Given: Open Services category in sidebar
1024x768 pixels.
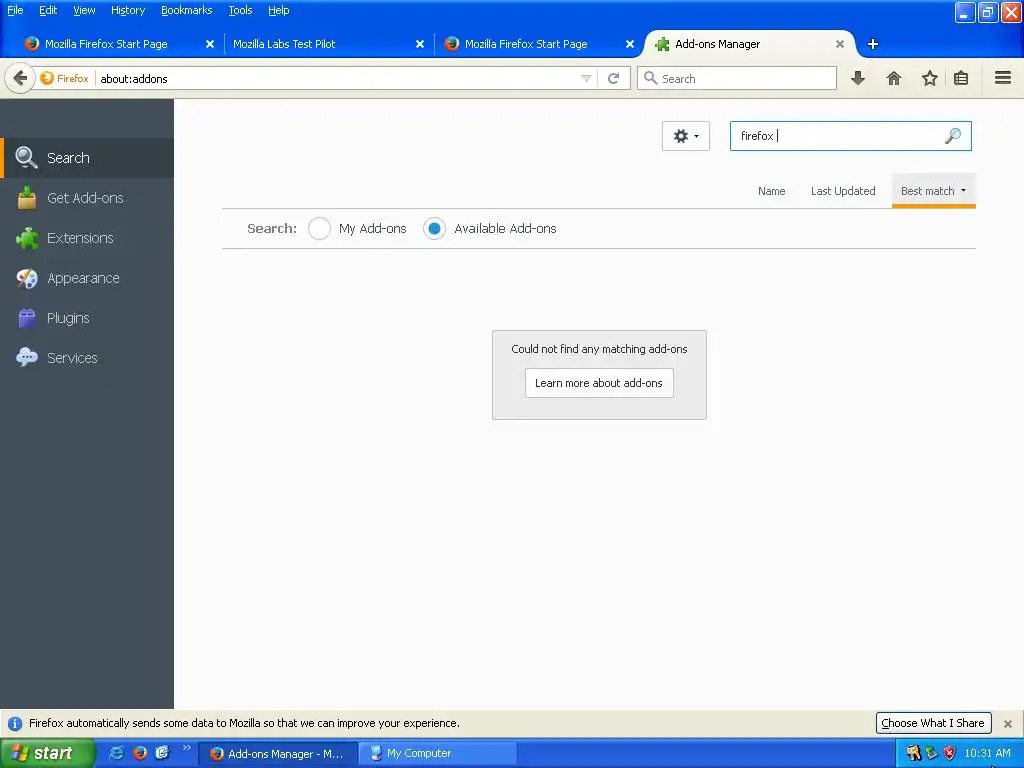Looking at the screenshot, I should click(88, 358).
